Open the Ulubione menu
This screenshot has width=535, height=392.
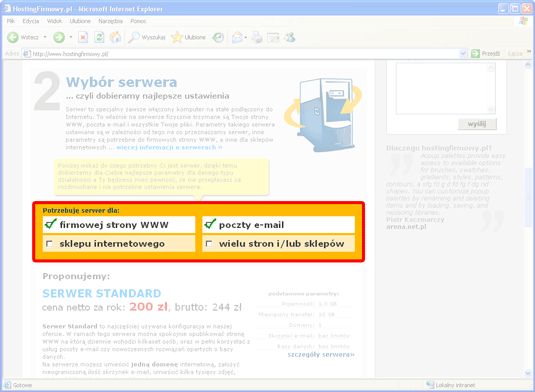pos(80,21)
